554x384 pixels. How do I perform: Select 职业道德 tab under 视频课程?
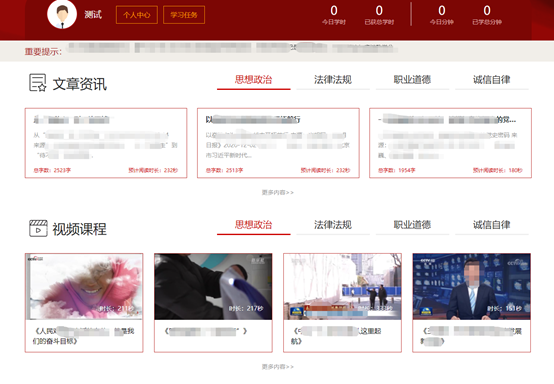click(x=412, y=225)
